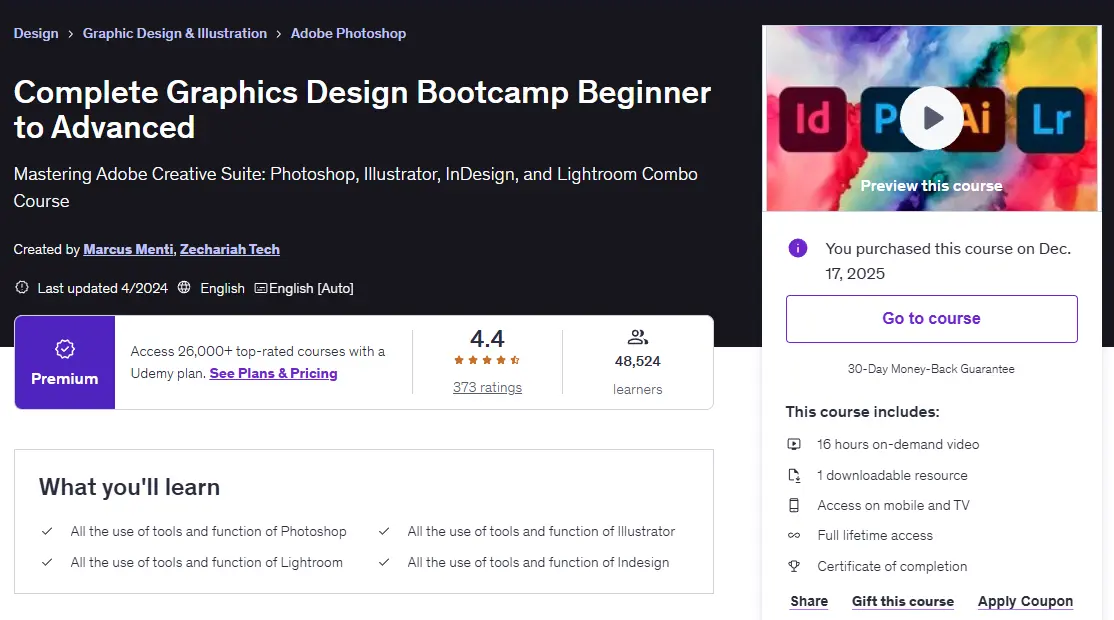
Task: Click Apply Coupon
Action: 1025,601
